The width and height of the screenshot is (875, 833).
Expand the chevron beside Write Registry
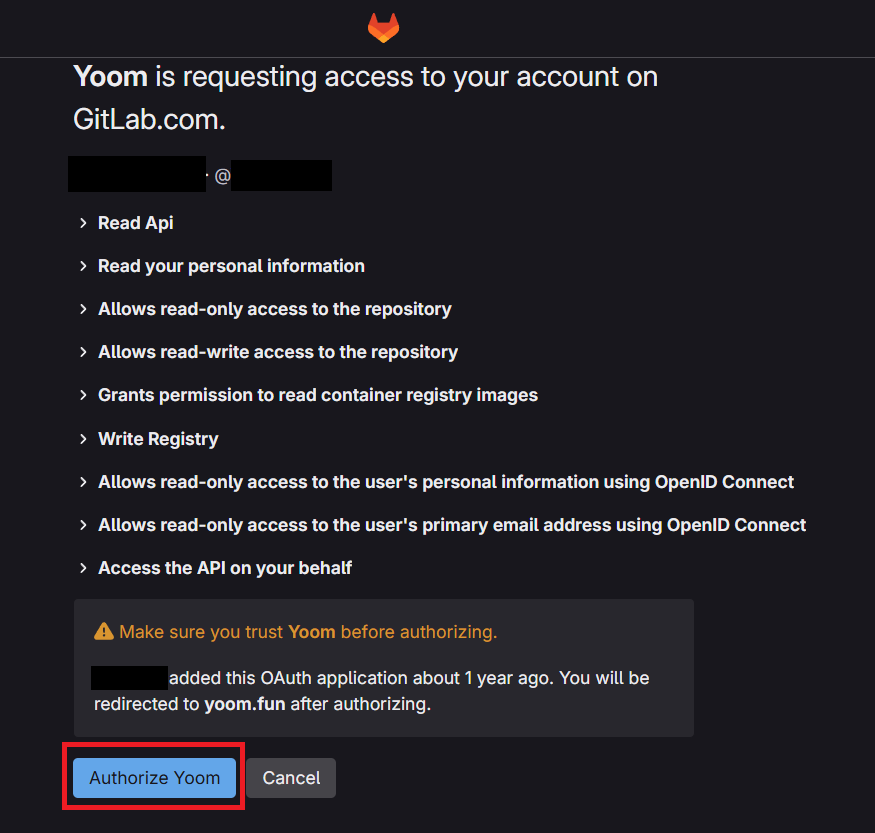[84, 439]
